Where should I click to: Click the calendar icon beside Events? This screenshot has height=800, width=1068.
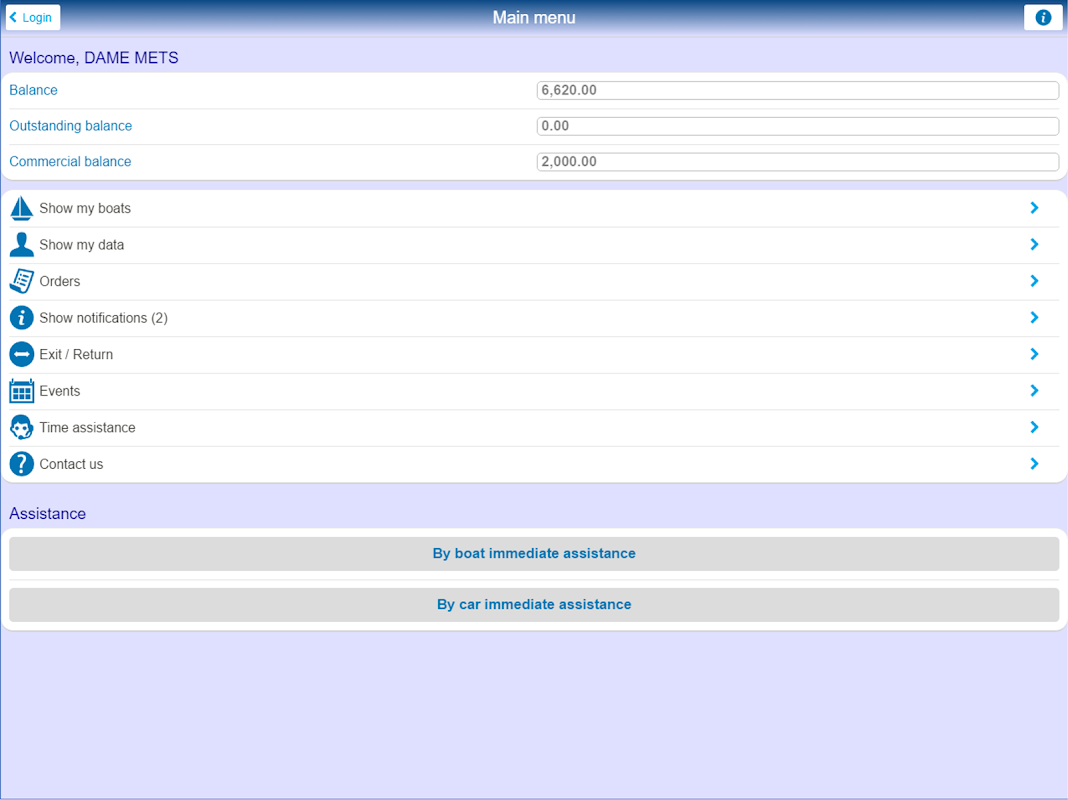pos(21,391)
